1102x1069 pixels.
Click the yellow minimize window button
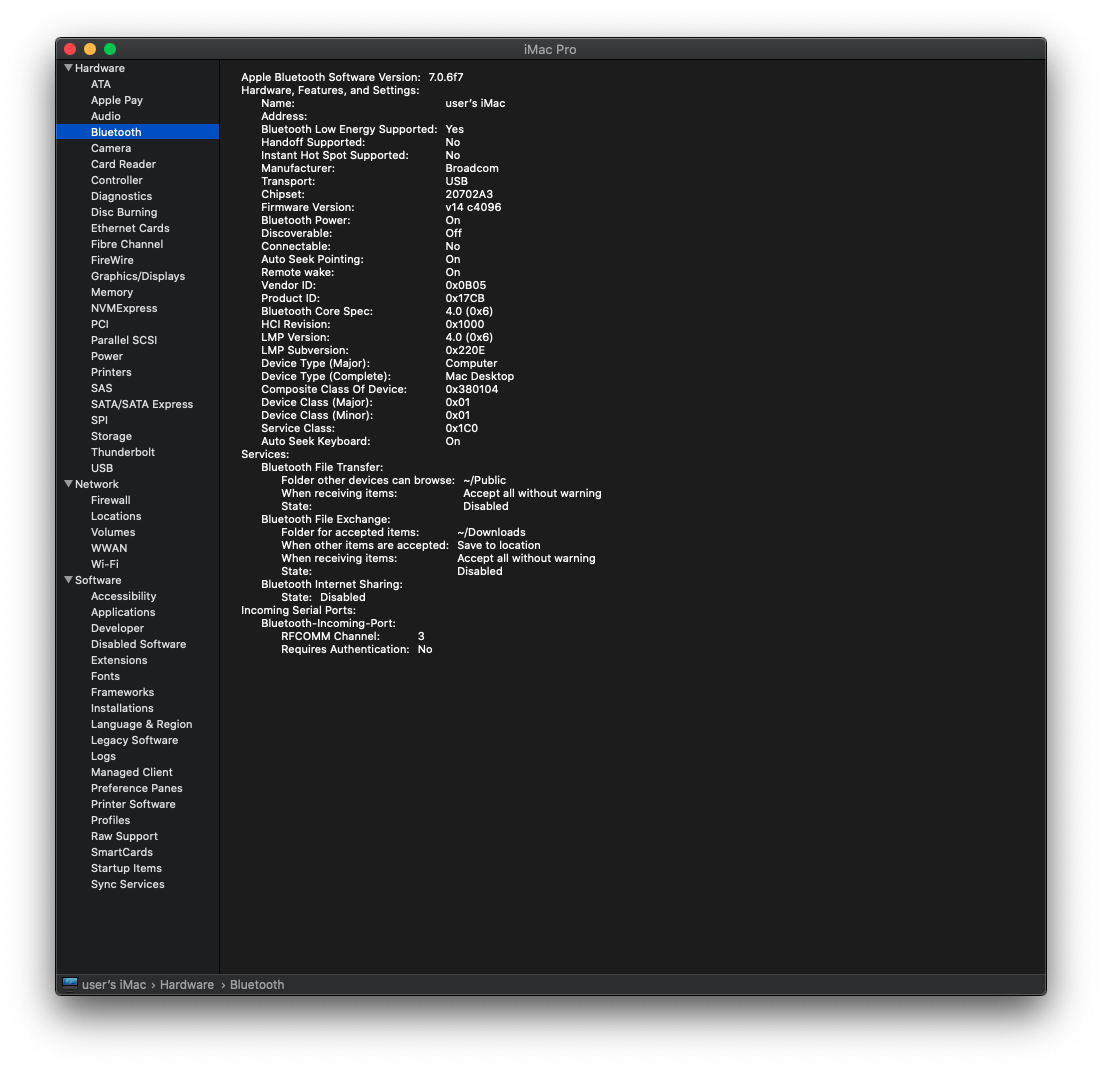click(x=90, y=49)
